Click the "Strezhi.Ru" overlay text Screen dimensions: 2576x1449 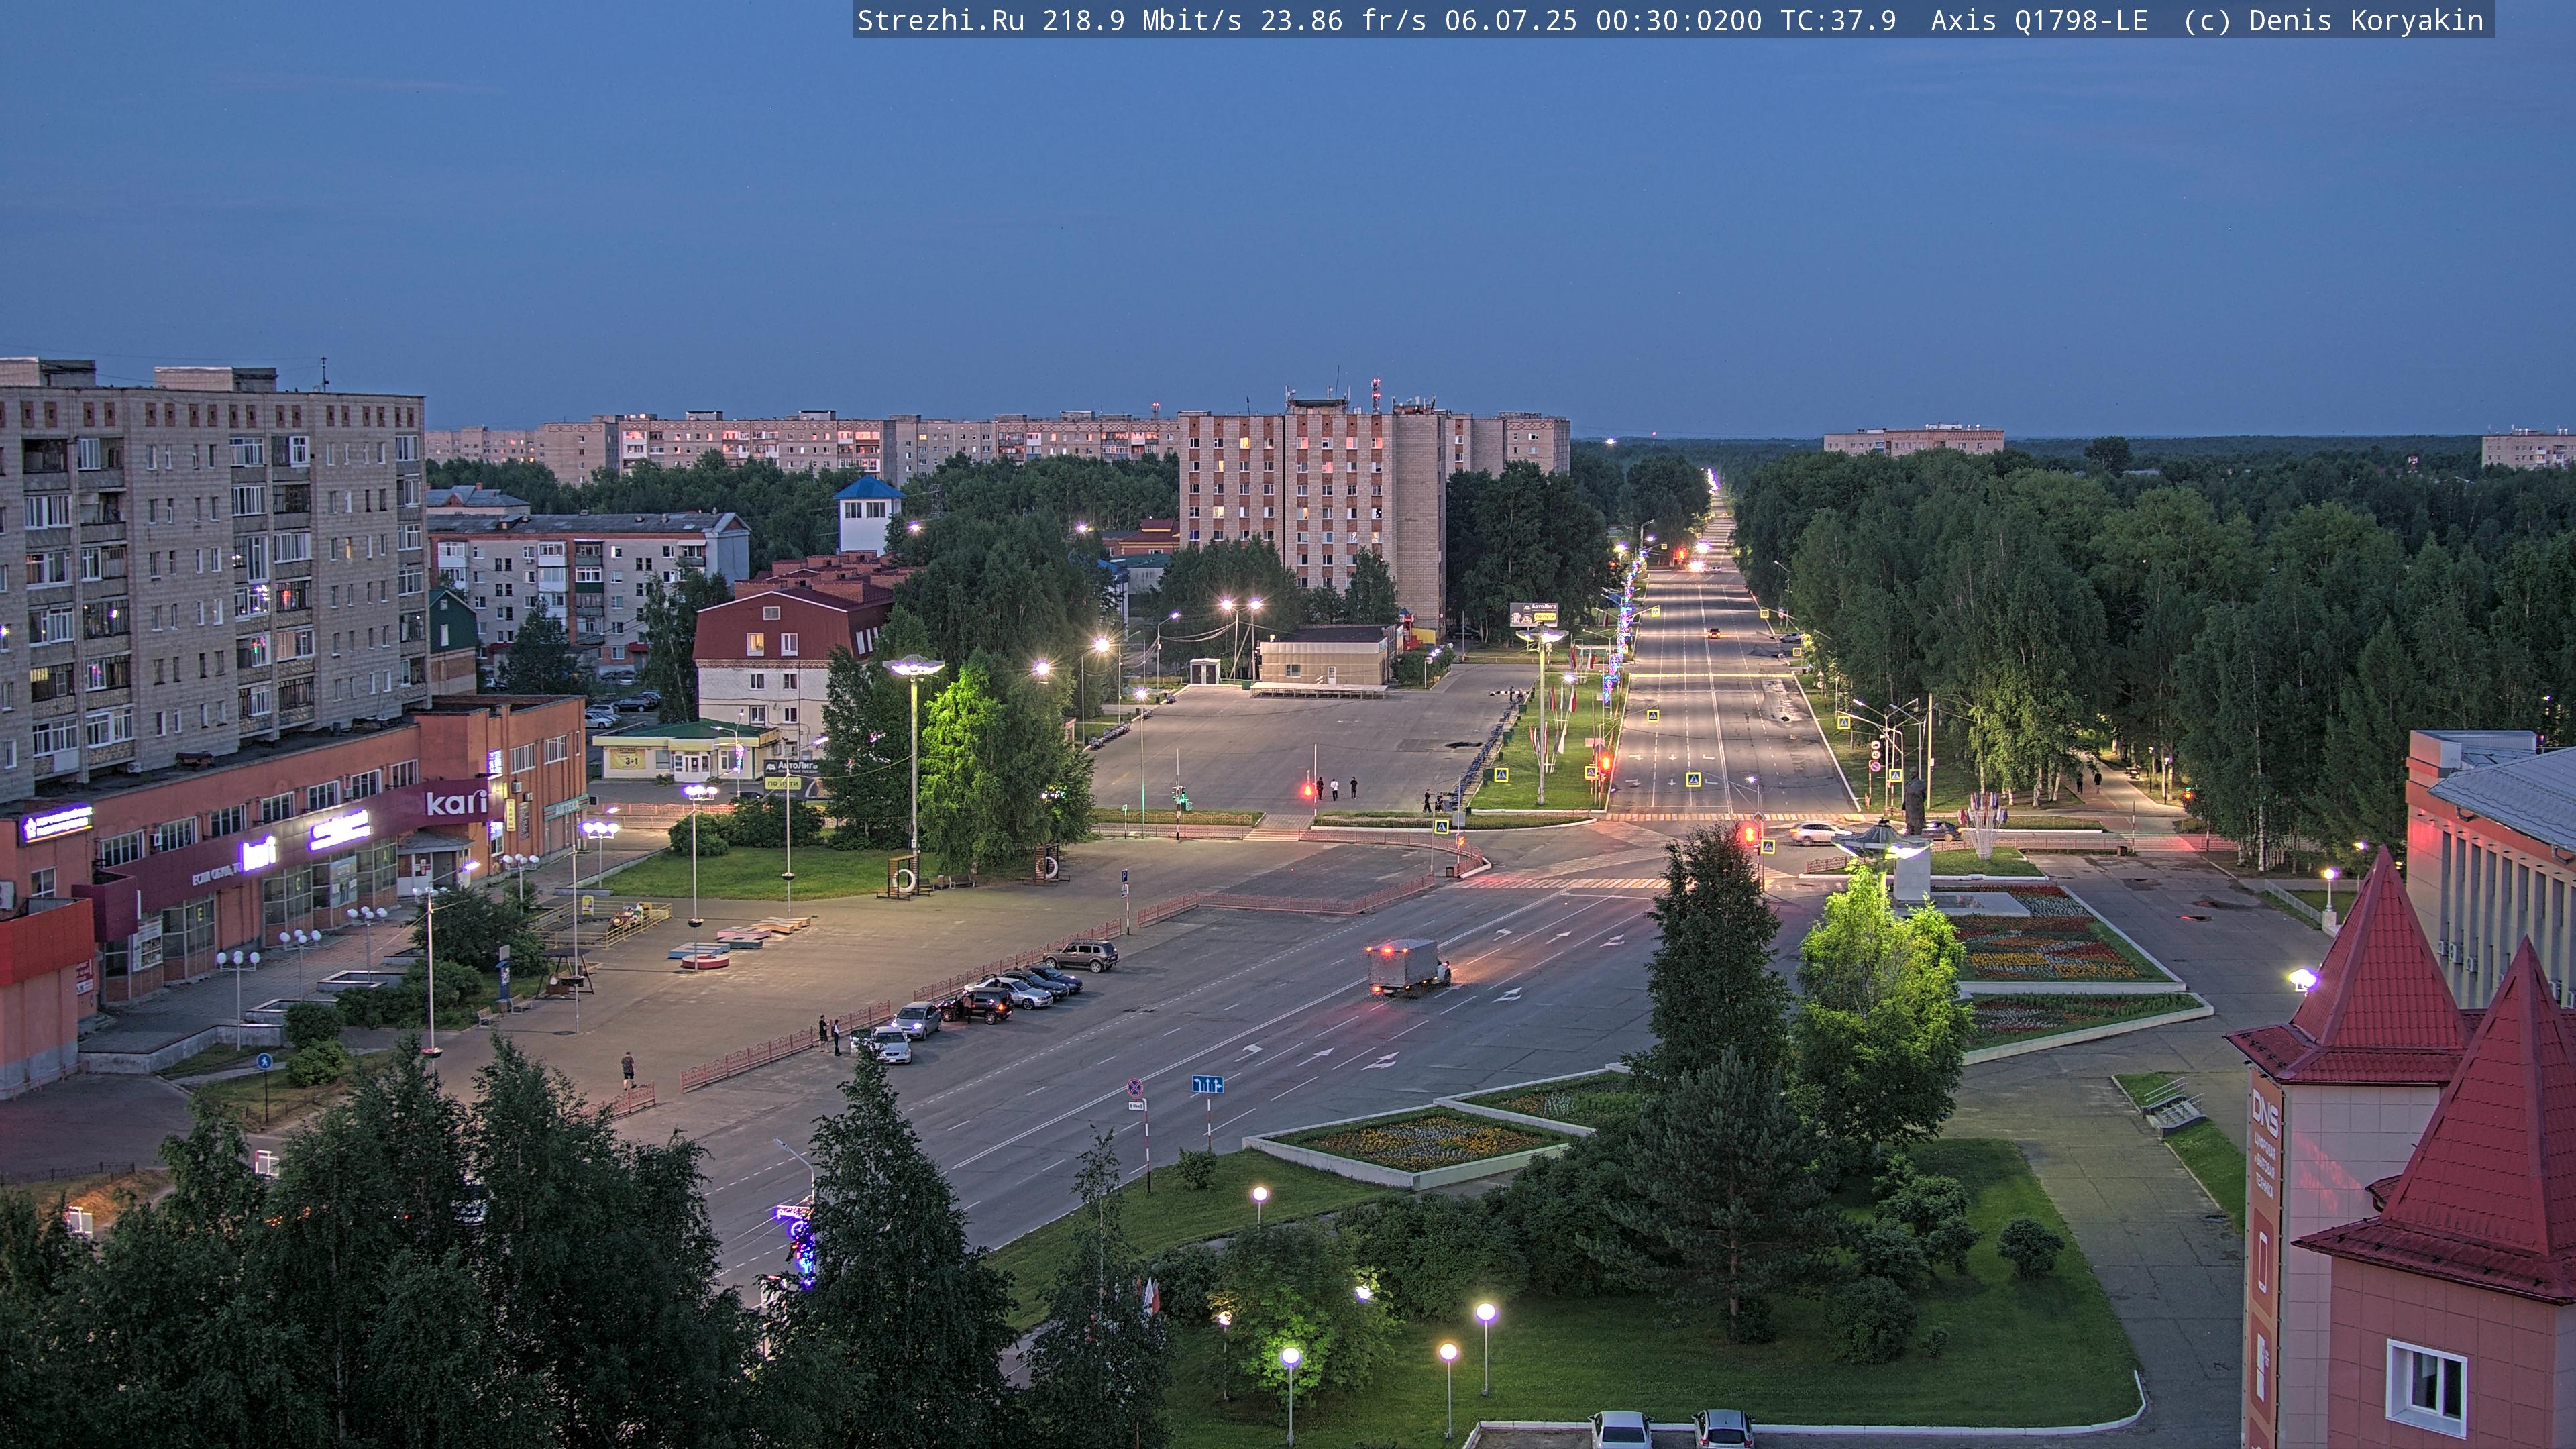pos(940,20)
